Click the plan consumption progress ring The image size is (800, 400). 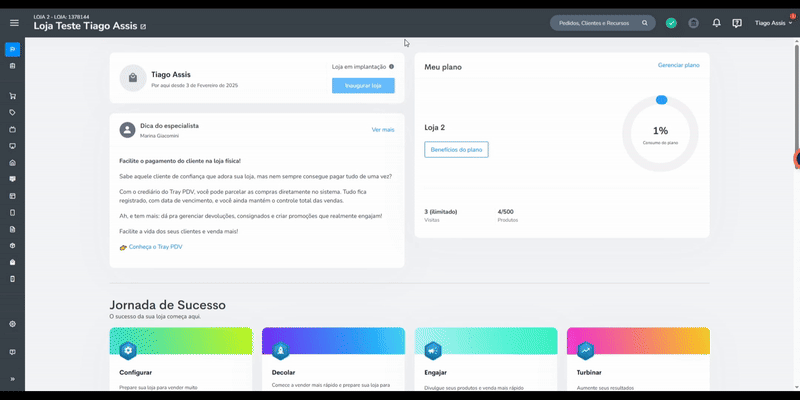660,134
